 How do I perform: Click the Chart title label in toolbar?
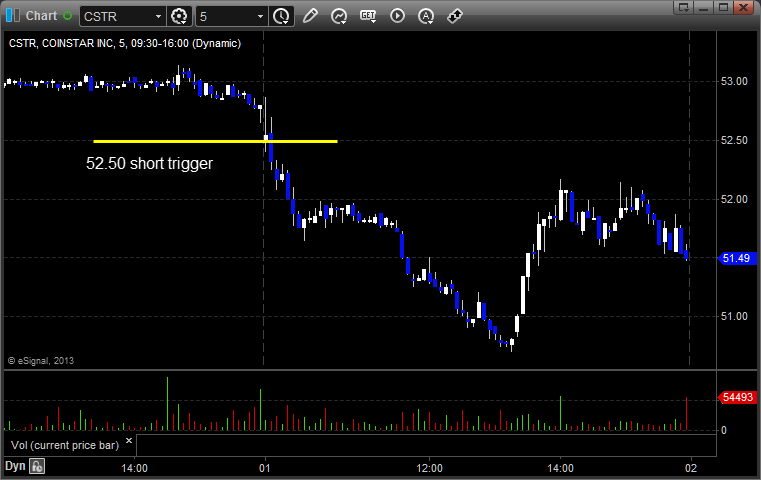(x=41, y=16)
